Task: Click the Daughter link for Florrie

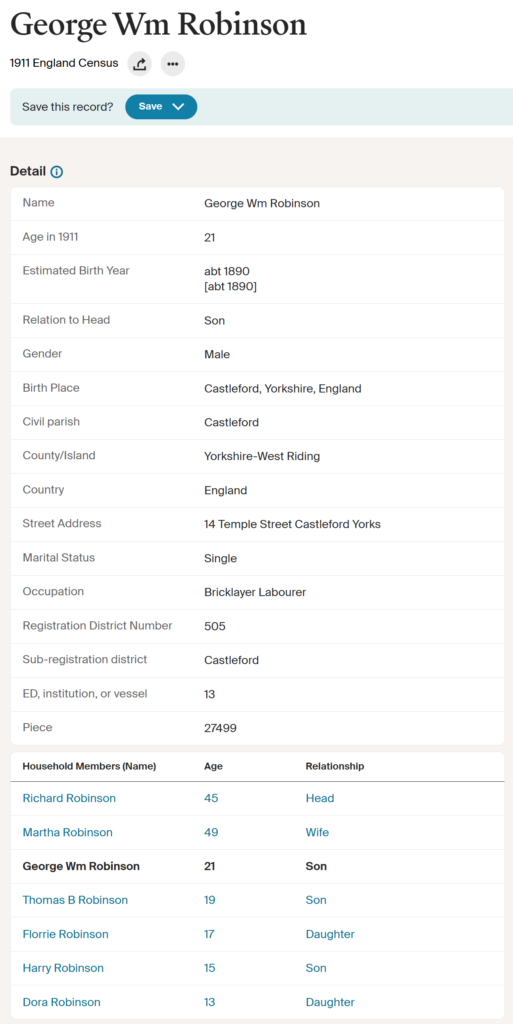Action: click(330, 934)
